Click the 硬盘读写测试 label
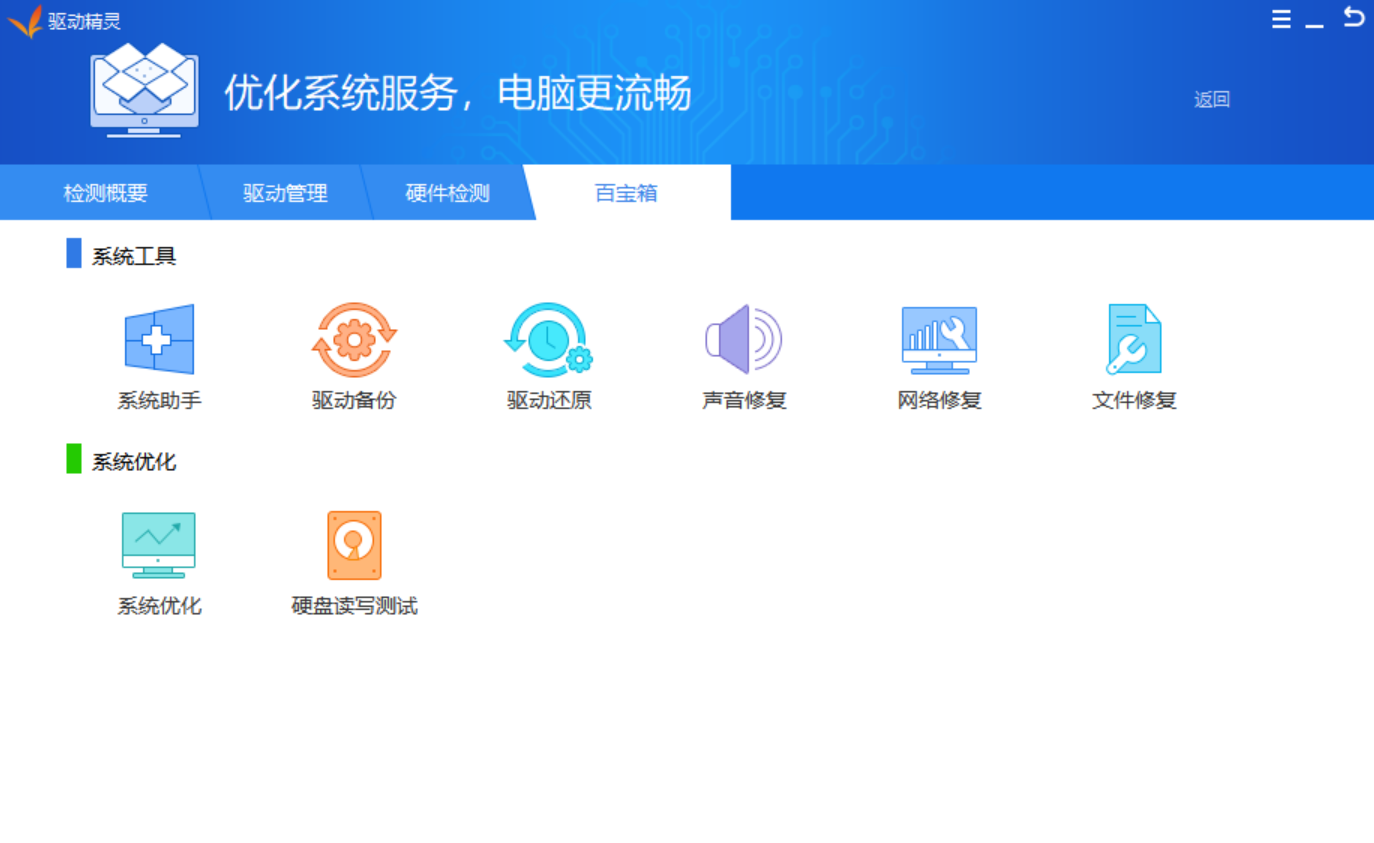The image size is (1374, 843). click(354, 606)
